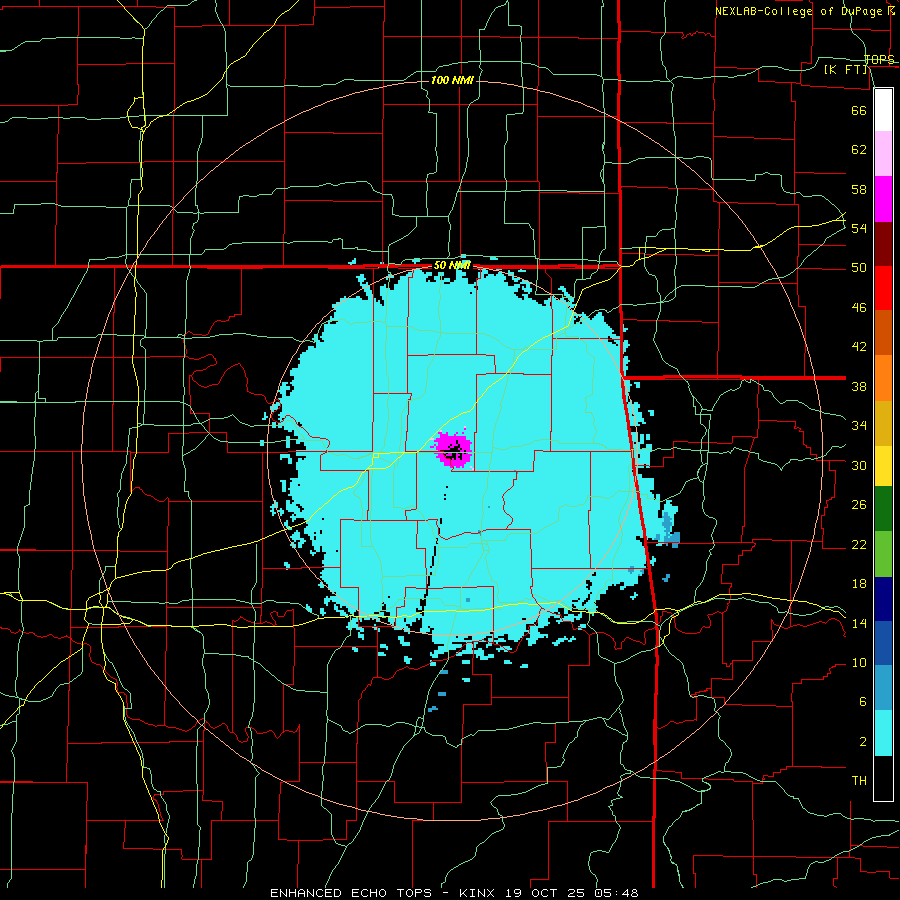Click the legend value '30'
The width and height of the screenshot is (900, 900).
pos(859,465)
